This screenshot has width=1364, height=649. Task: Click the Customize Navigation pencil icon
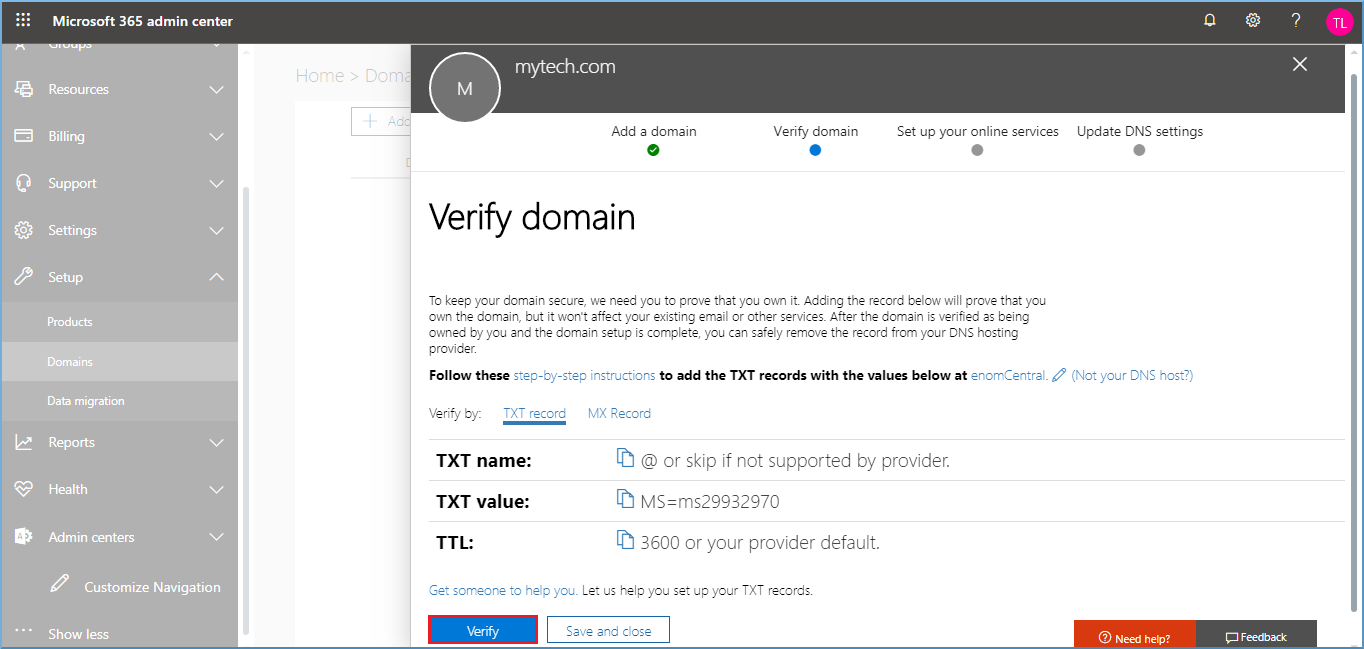[60, 585]
